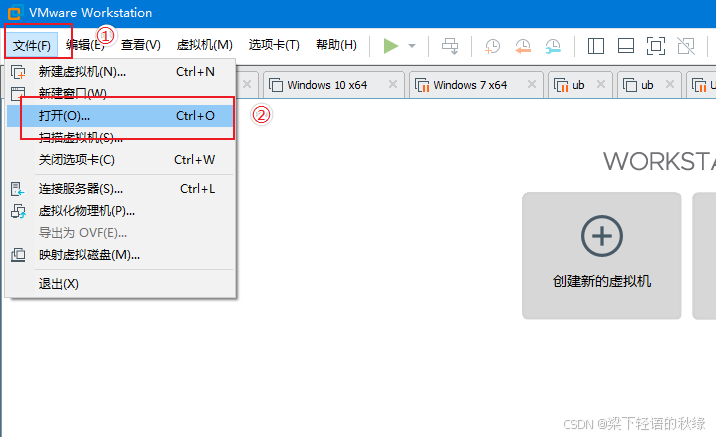Click the 创建新的虚拟机 tile
The width and height of the screenshot is (716, 437).
tap(602, 255)
